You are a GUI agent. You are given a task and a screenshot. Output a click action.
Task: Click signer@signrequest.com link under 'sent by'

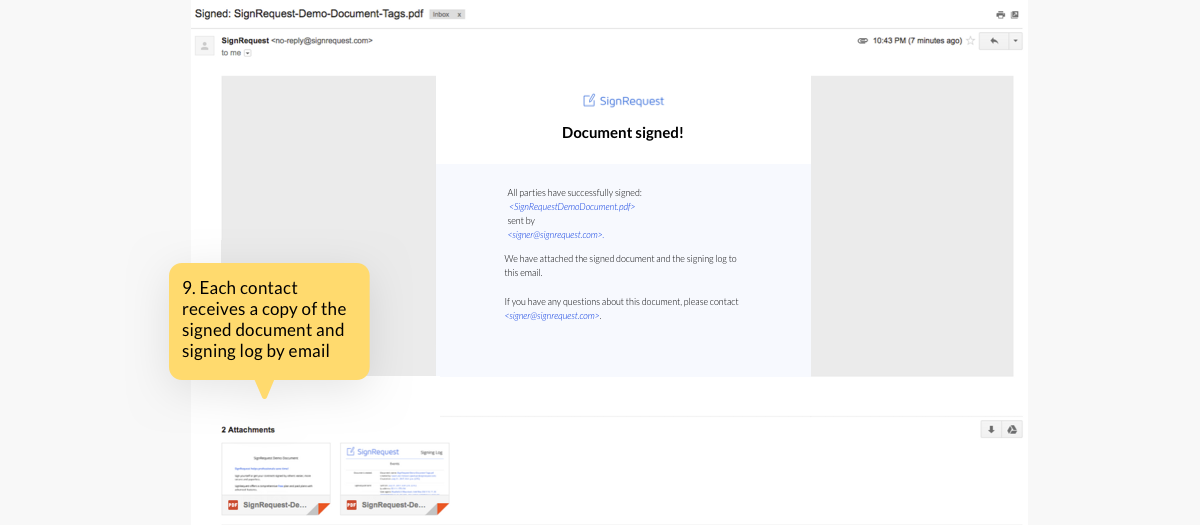tap(555, 235)
